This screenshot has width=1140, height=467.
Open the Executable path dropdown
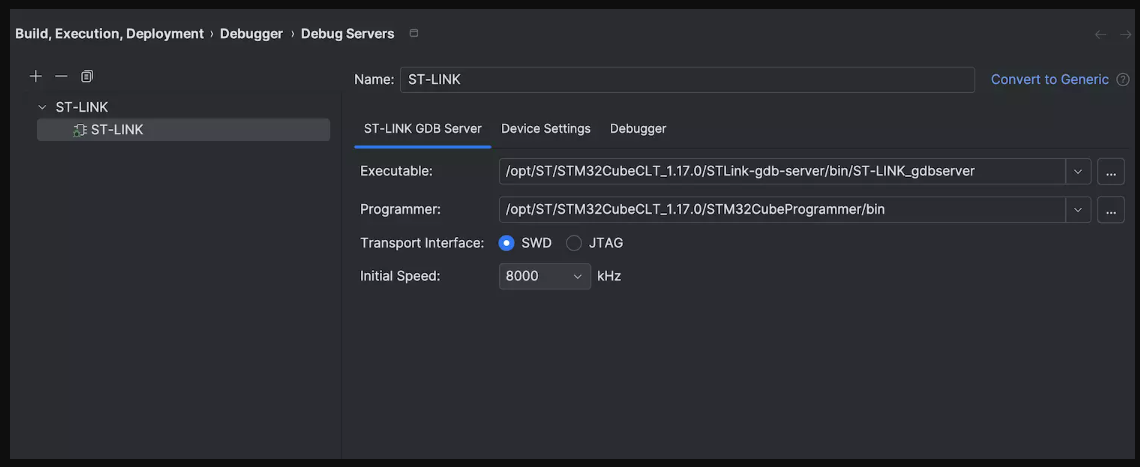[1078, 172]
